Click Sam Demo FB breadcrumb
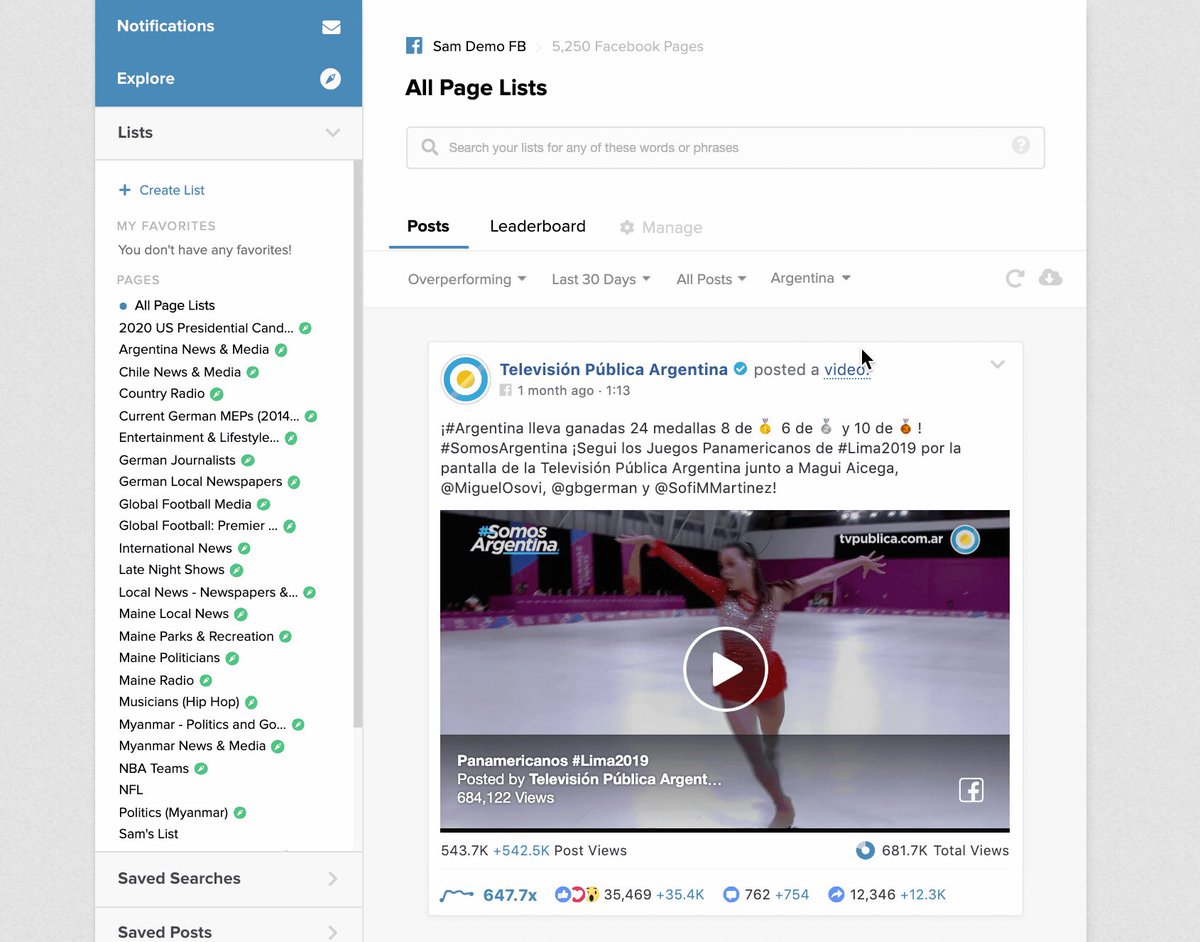The height and width of the screenshot is (942, 1200). (x=479, y=46)
